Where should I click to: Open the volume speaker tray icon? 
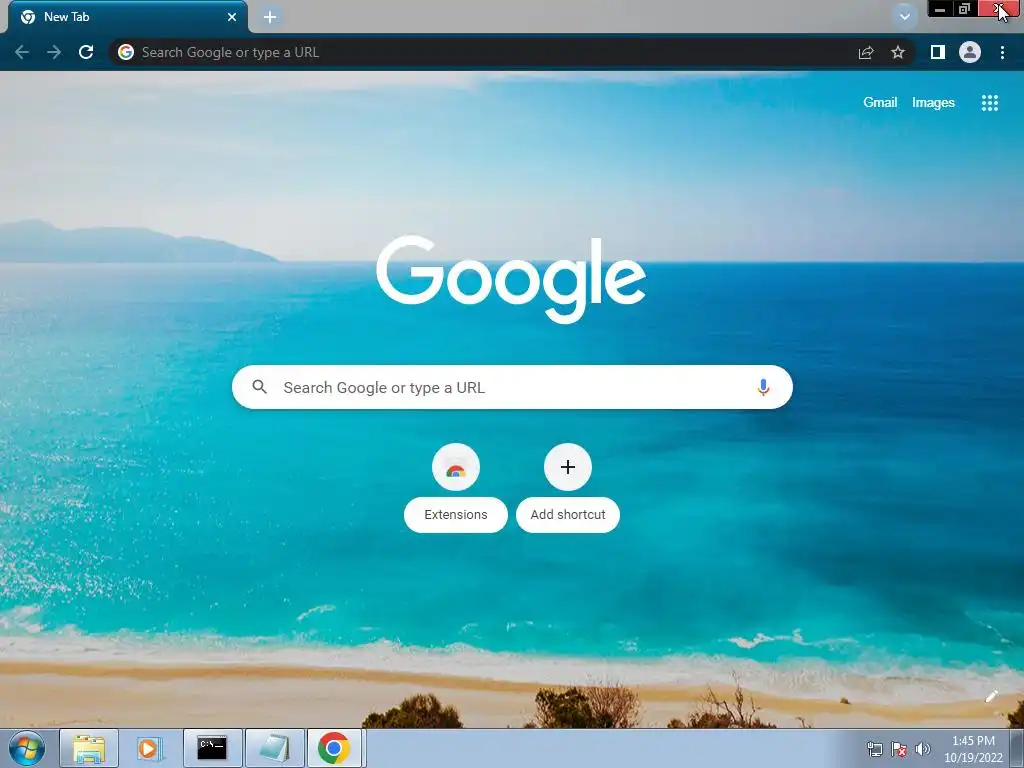point(922,749)
